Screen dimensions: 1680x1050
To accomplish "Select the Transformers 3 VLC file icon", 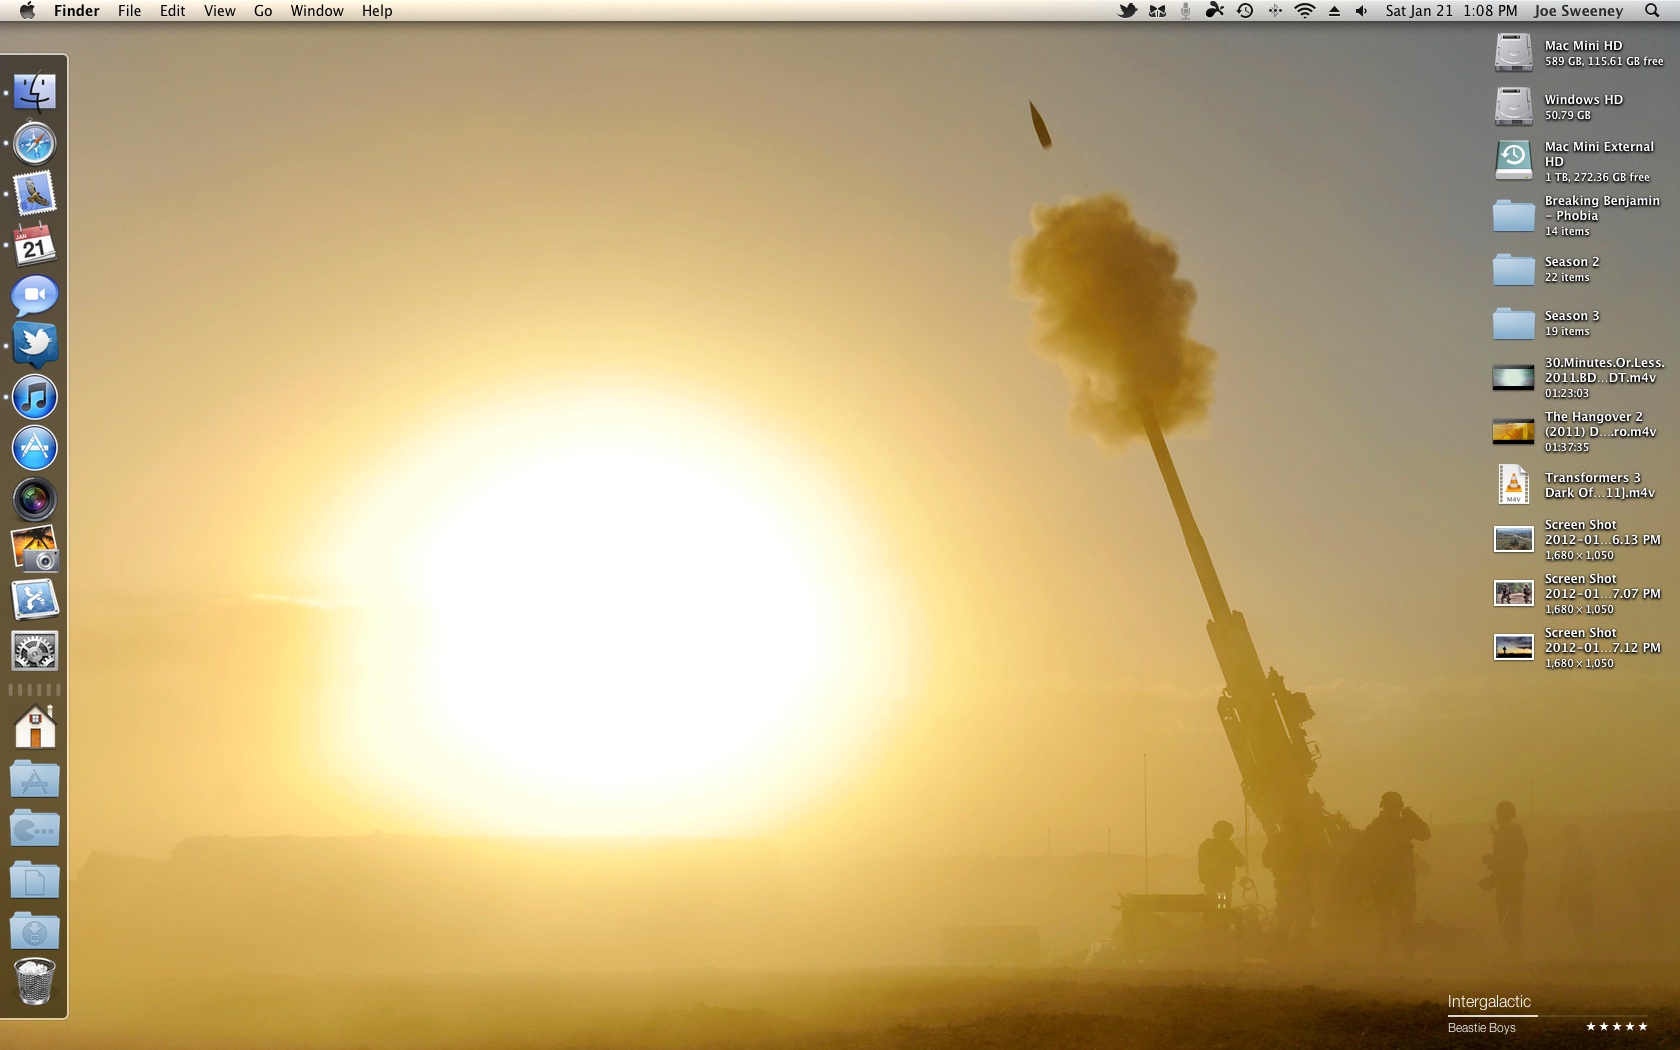I will 1513,485.
